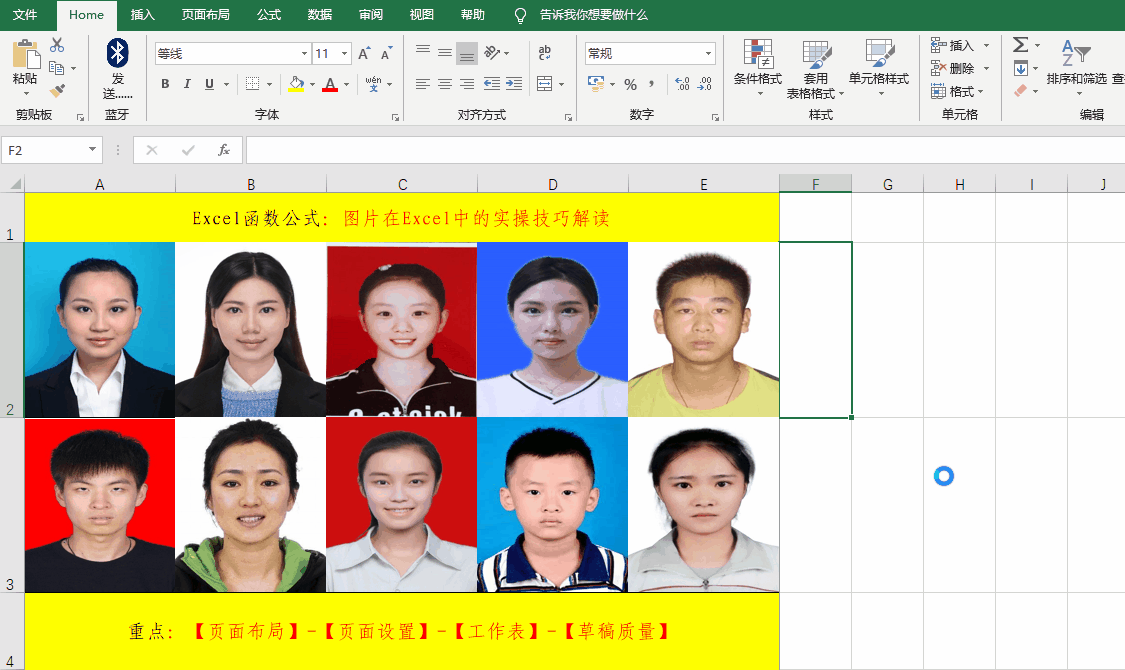The width and height of the screenshot is (1125, 670).
Task: Click the Copy icon
Action: [56, 67]
